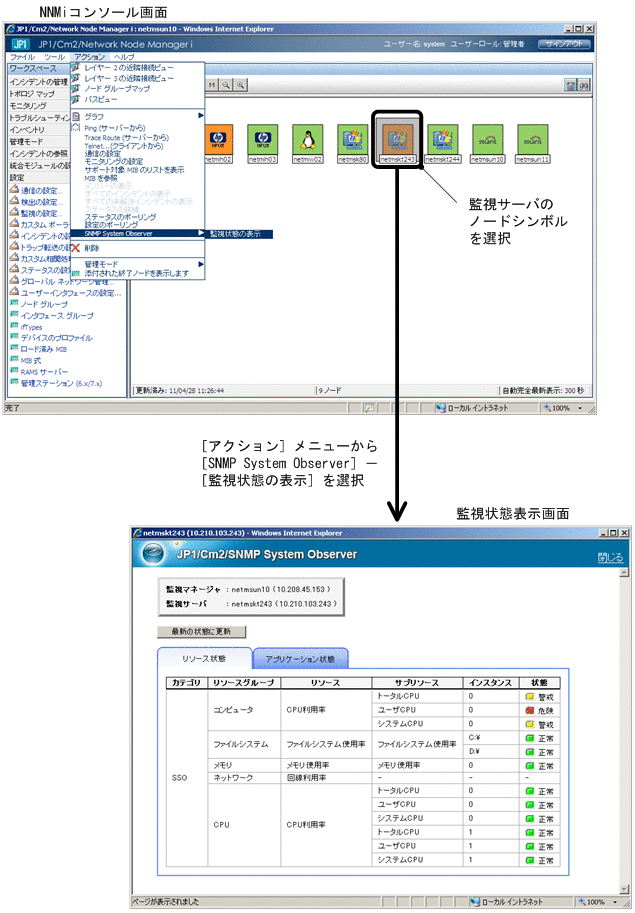This screenshot has height=913, width=635.
Task: Click the JP1 logo in NNMi header
Action: (20, 44)
